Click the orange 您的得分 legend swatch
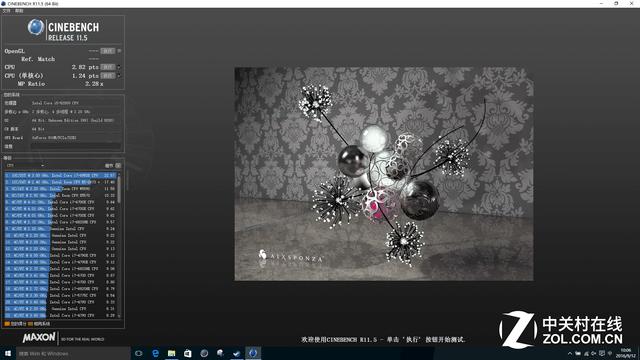640x360 pixels. 7,324
